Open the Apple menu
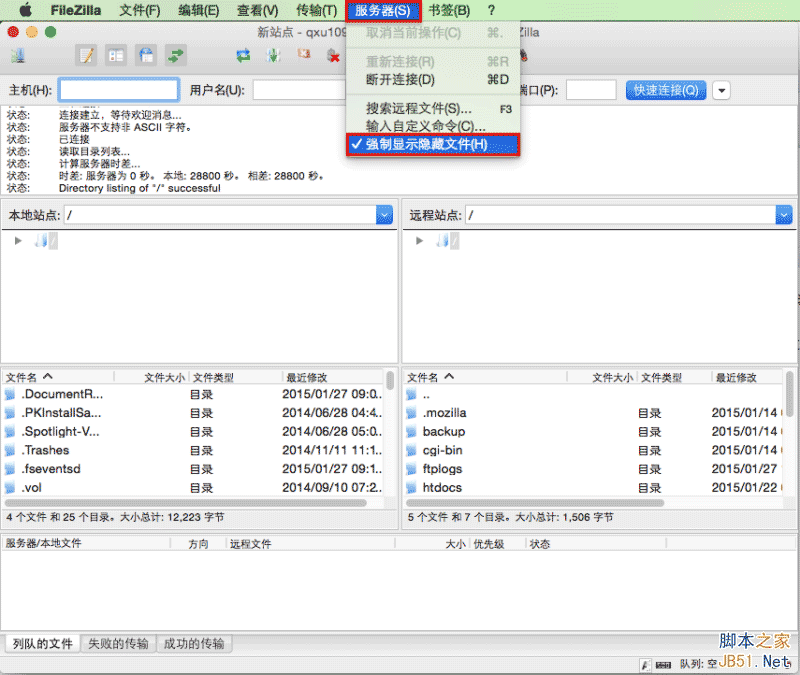Image resolution: width=800 pixels, height=675 pixels. click(x=25, y=10)
